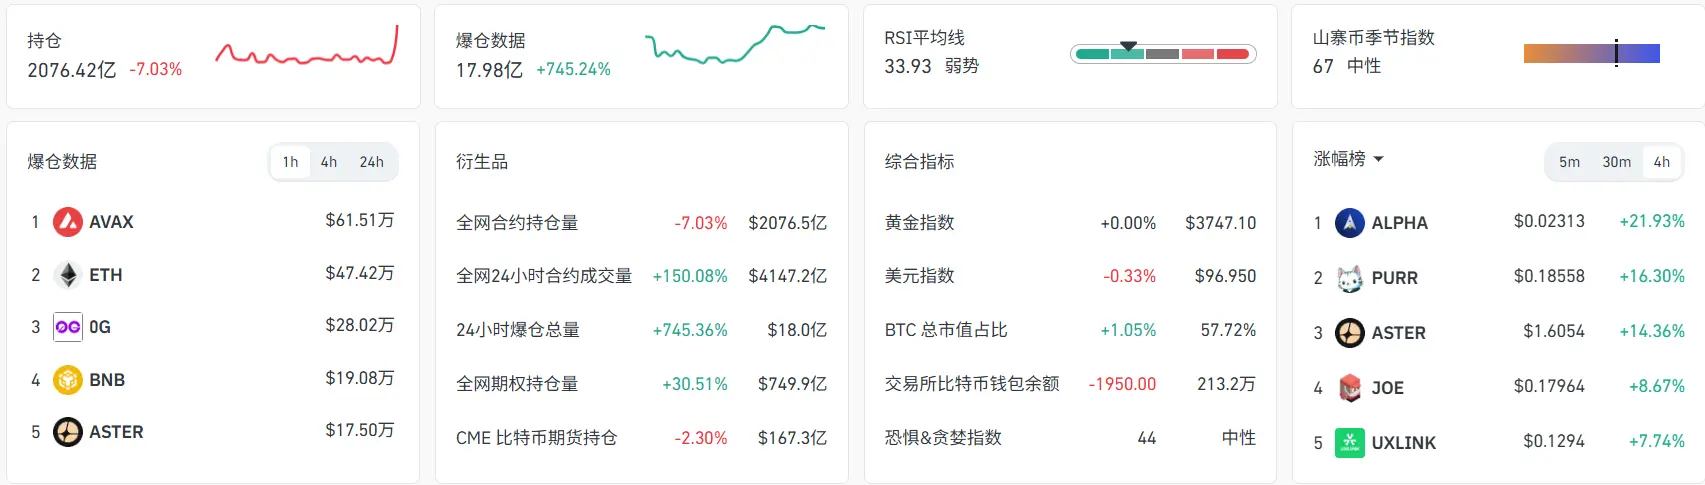
Task: Switch liquidation data to 4h
Action: click(x=329, y=162)
